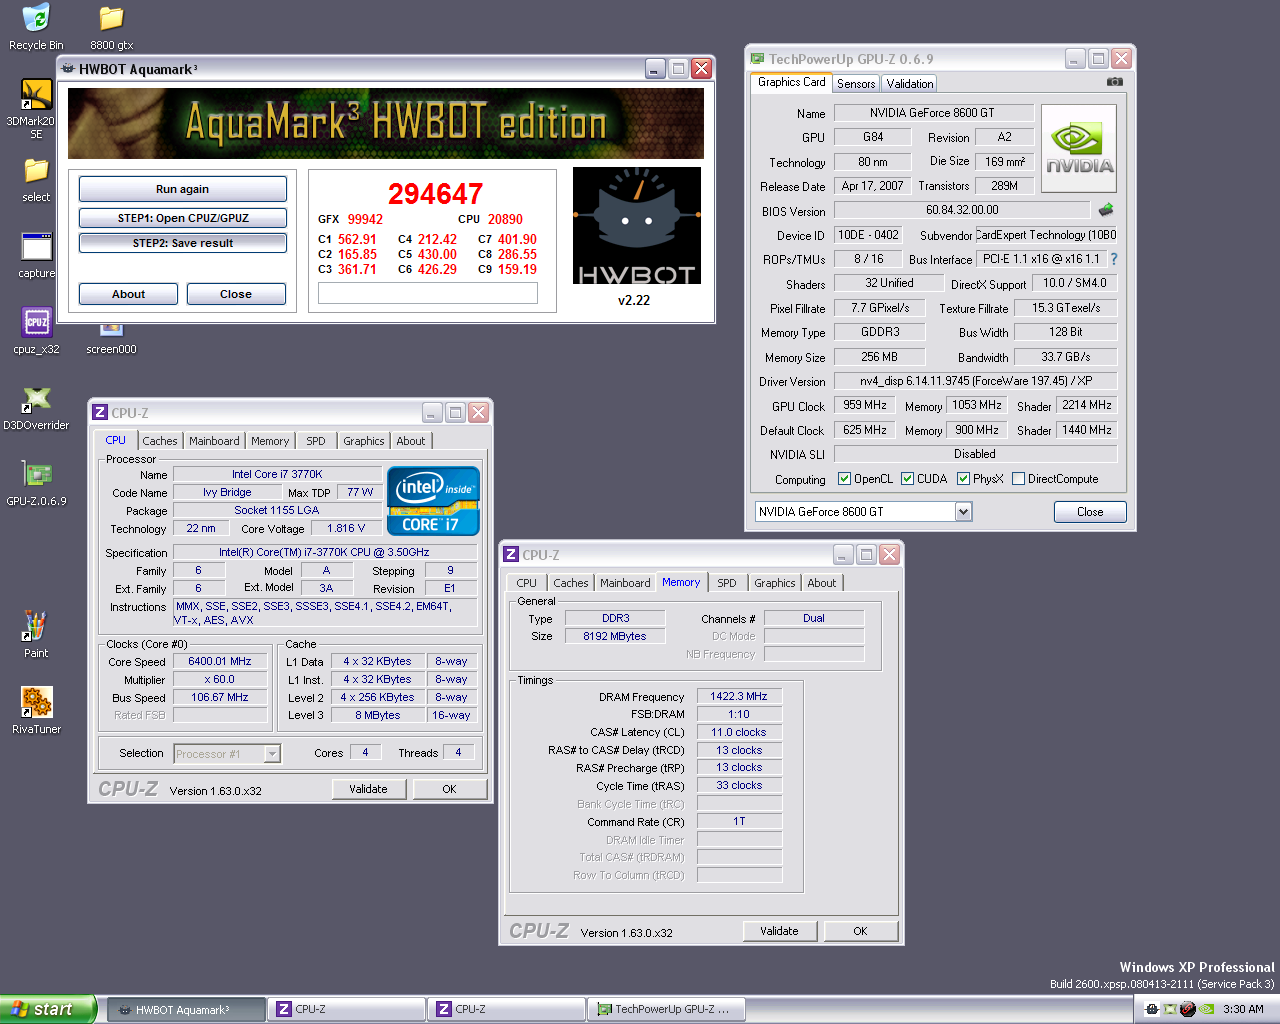Click Validate in CPU-Z CPU window

coord(368,789)
